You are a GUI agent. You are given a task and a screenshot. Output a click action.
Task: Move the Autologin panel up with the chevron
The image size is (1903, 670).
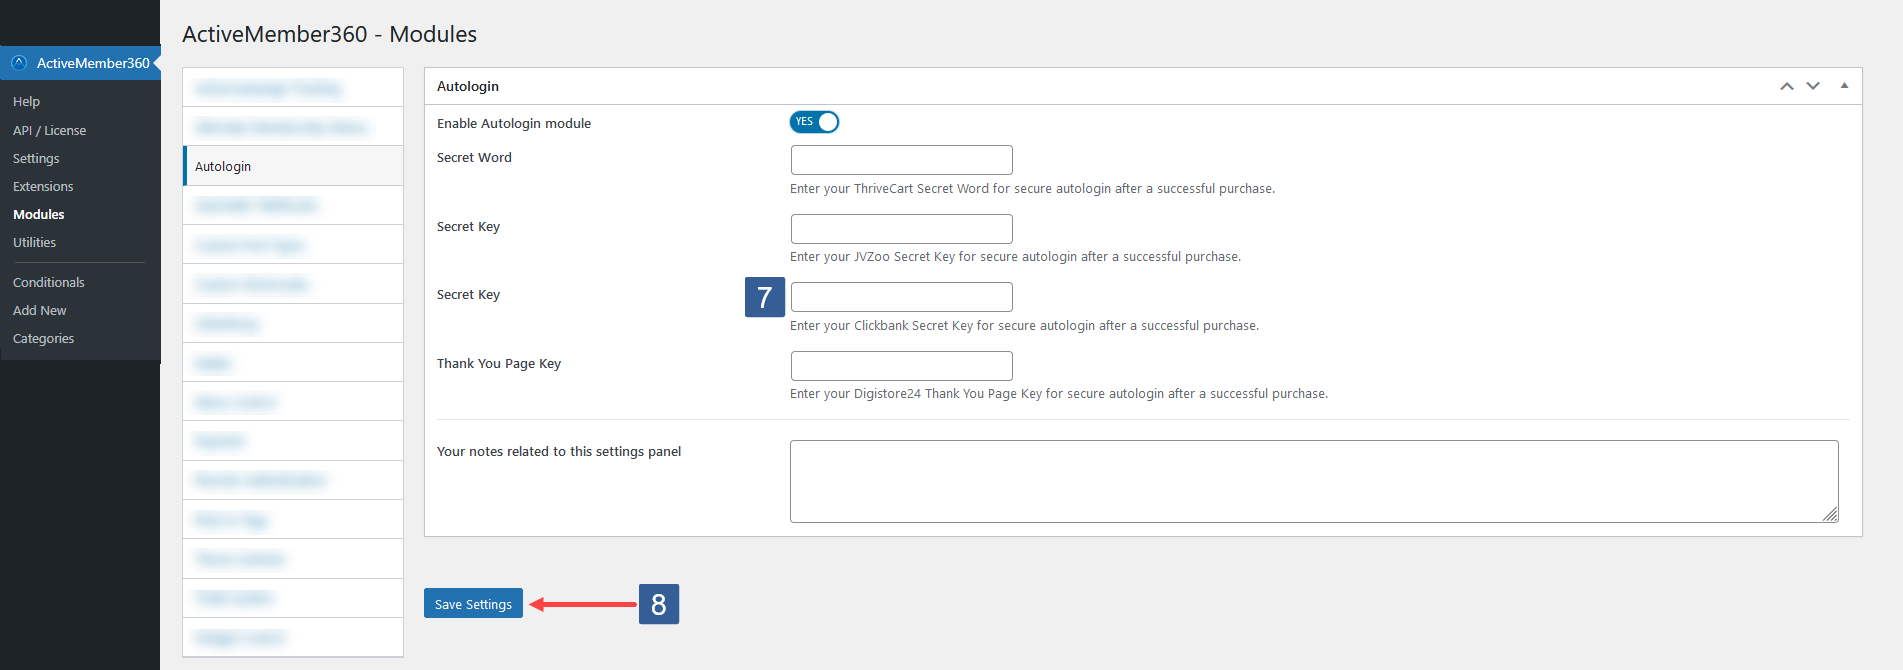click(x=1787, y=86)
